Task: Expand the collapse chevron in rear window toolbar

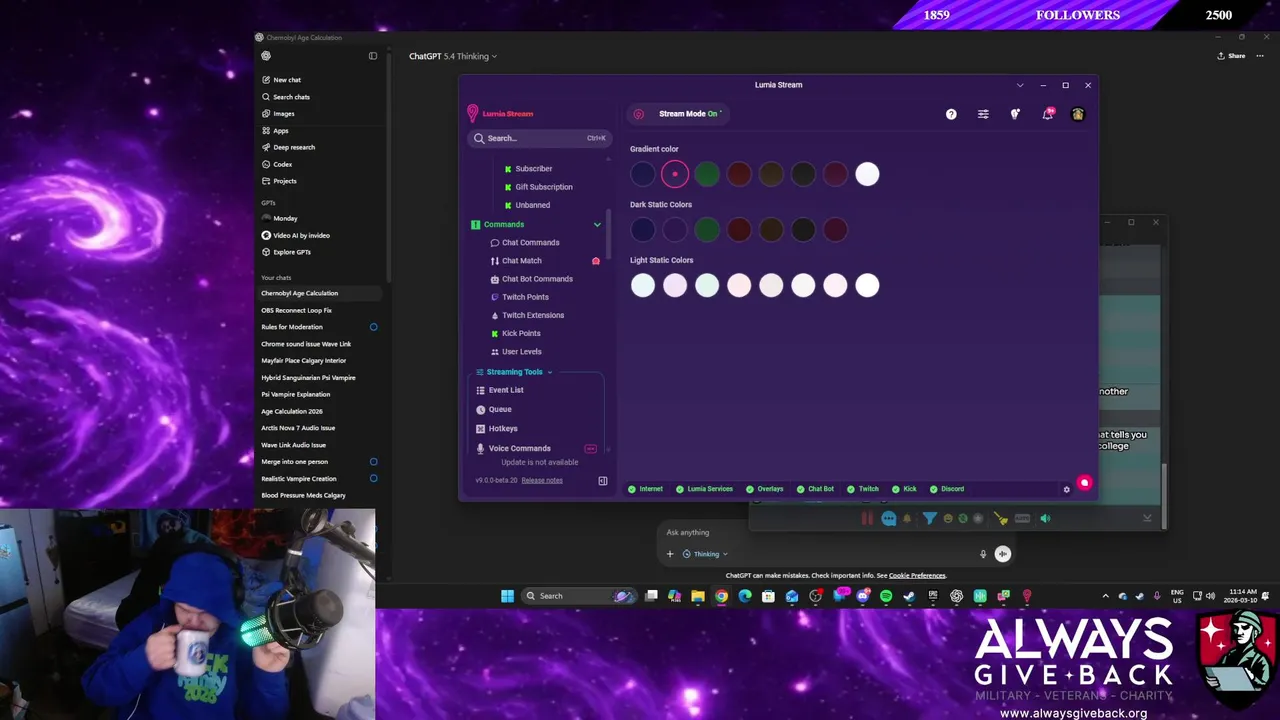Action: pos(1147,518)
